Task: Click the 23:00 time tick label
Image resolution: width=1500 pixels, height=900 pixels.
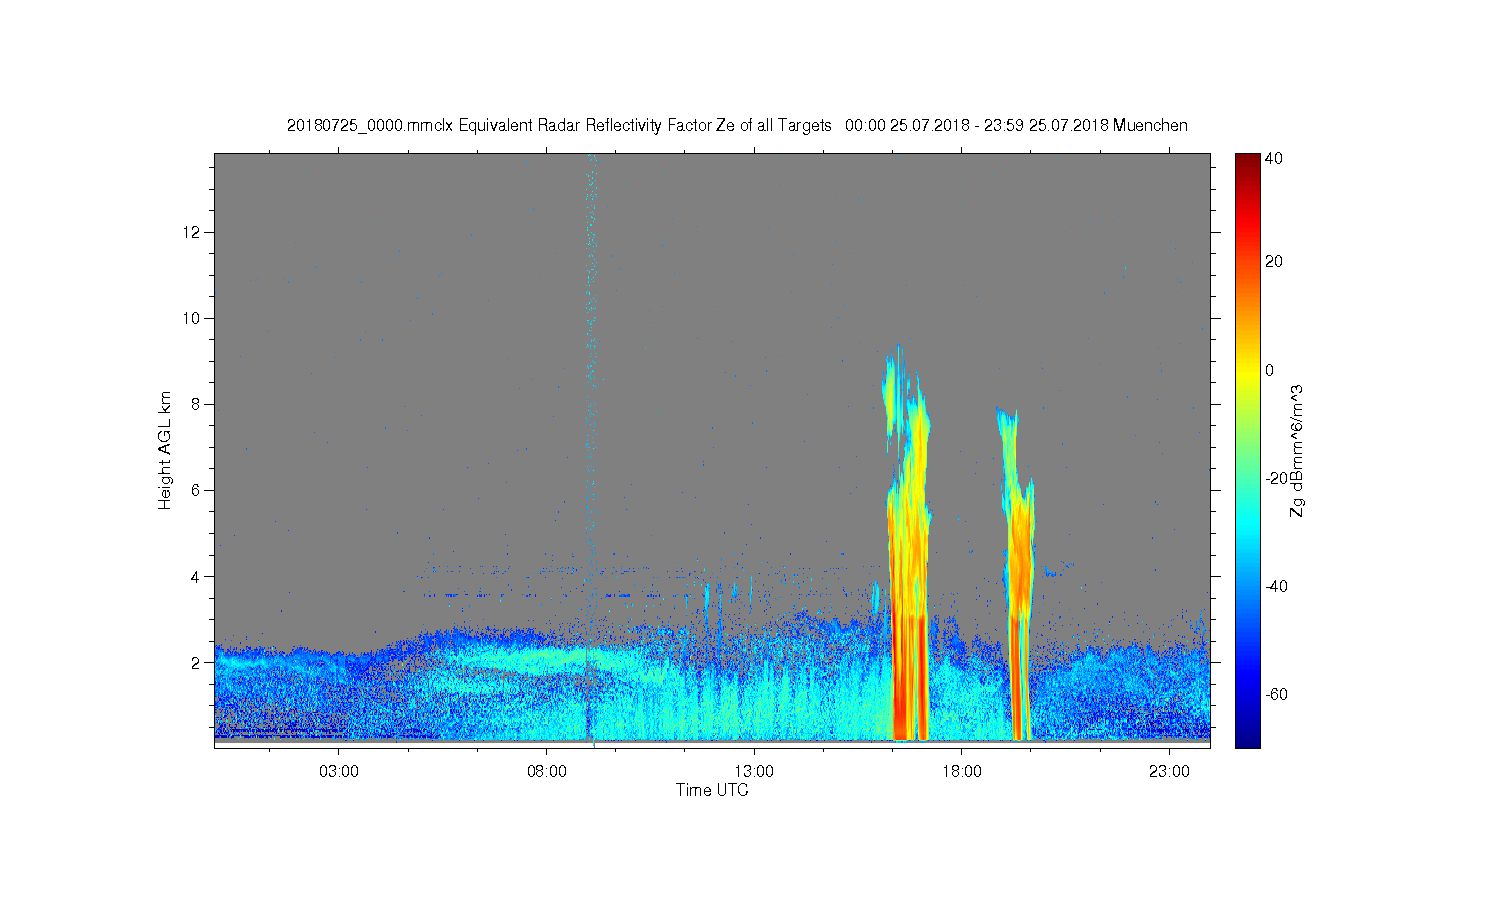Action: pos(1169,772)
